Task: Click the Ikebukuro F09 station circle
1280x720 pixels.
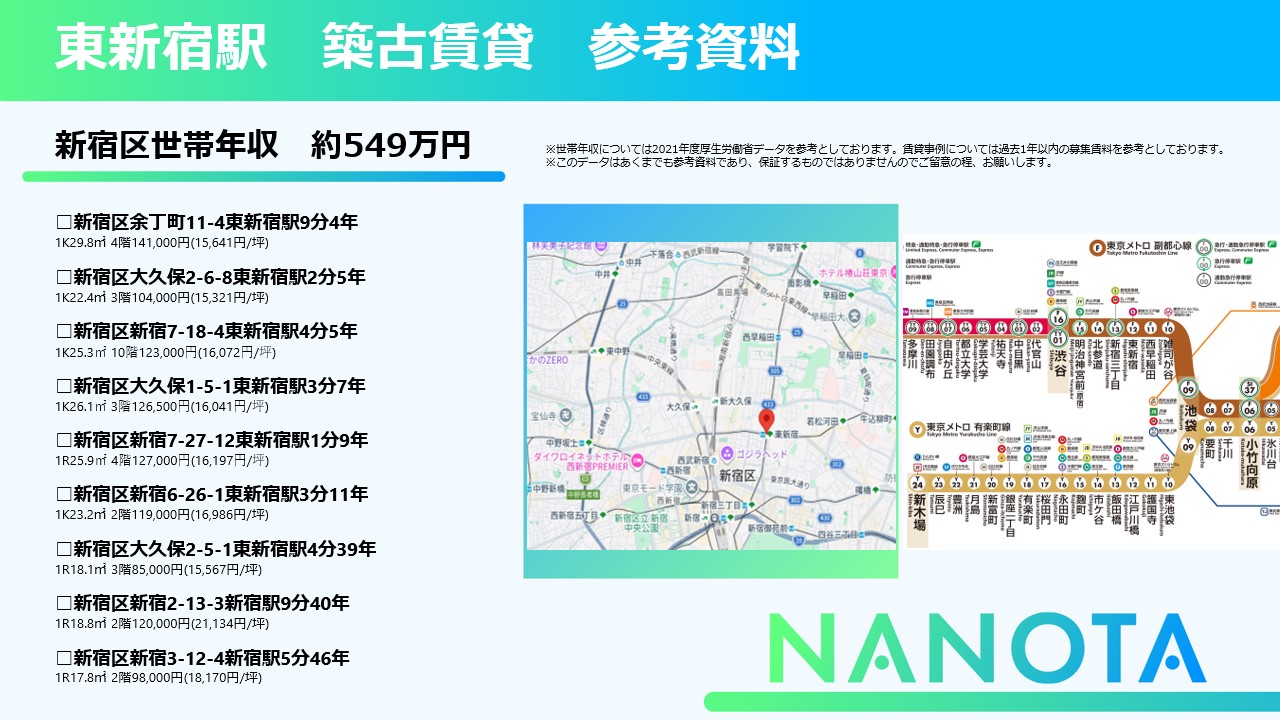Action: point(1190,389)
